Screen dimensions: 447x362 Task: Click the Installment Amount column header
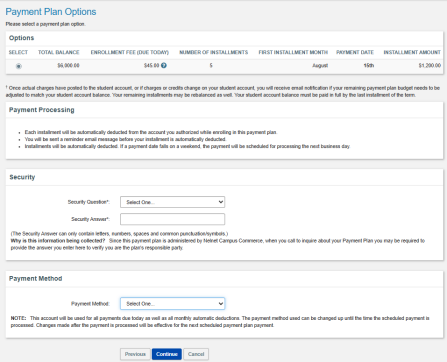click(x=412, y=52)
